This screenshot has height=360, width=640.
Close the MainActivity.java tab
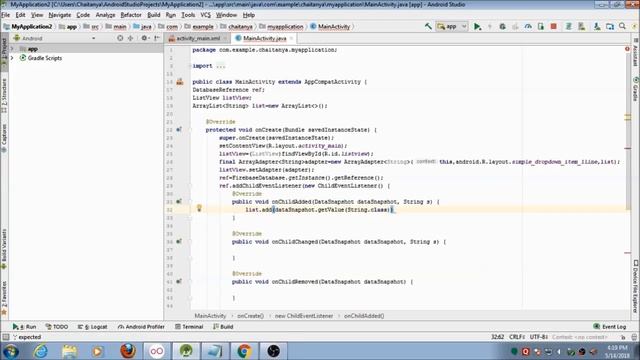coord(291,38)
